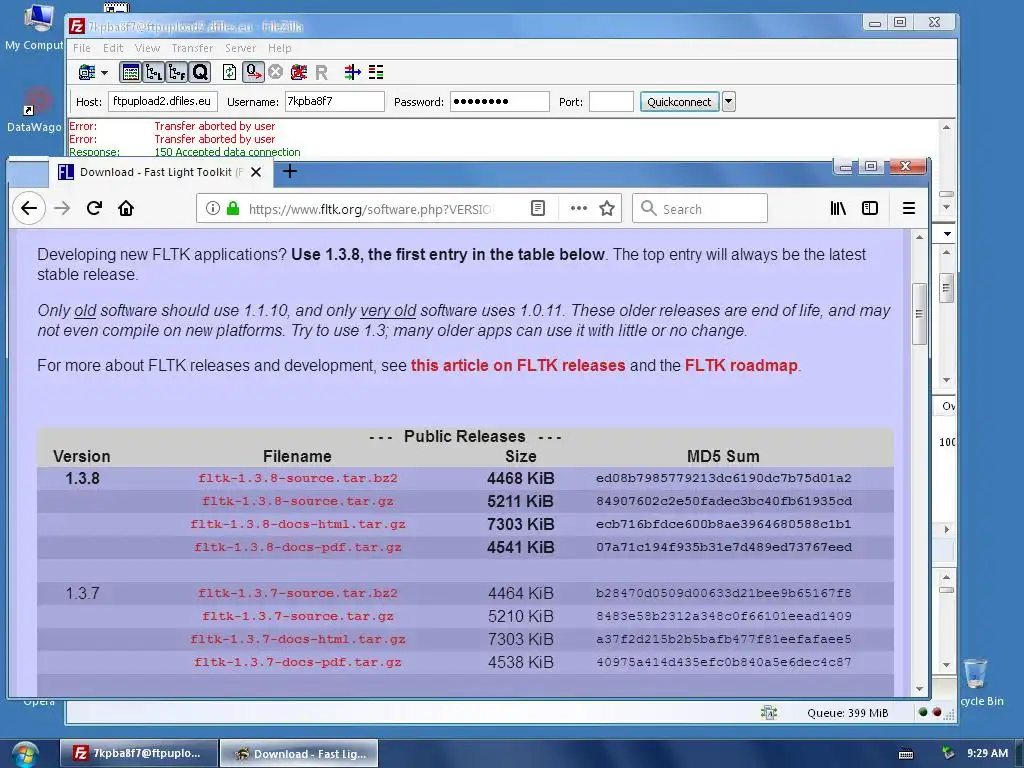Open FileZilla Edit menu

click(x=112, y=48)
